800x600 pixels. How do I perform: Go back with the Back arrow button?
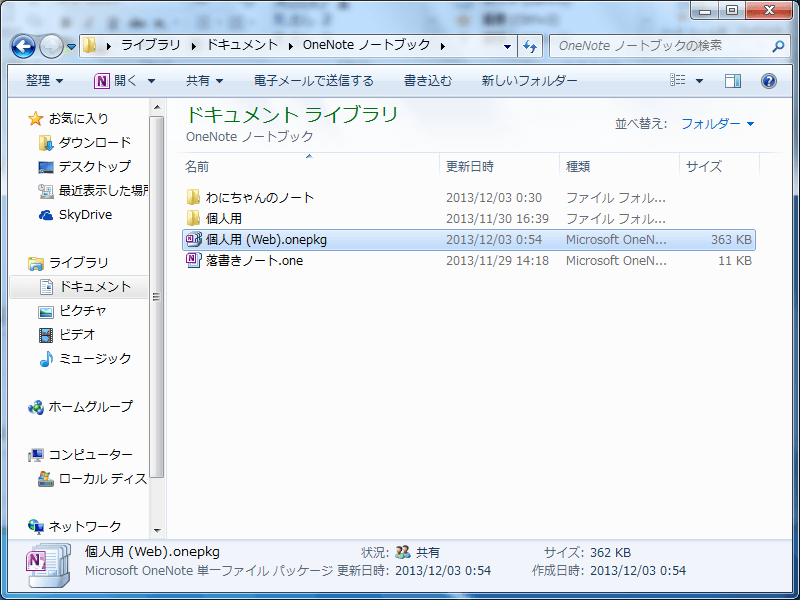pos(23,46)
